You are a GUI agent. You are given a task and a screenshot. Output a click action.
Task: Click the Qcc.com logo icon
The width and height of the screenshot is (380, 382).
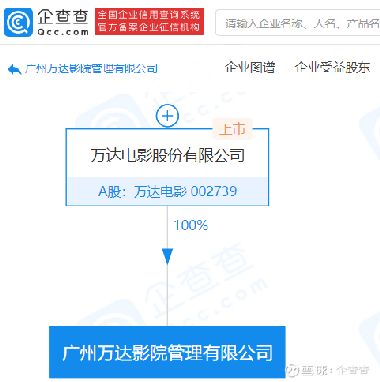click(18, 22)
